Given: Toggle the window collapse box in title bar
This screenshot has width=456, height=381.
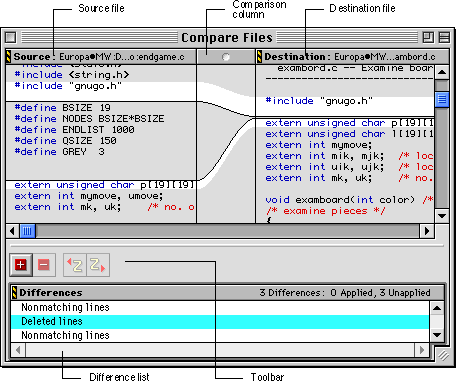Looking at the screenshot, I should tap(444, 37).
